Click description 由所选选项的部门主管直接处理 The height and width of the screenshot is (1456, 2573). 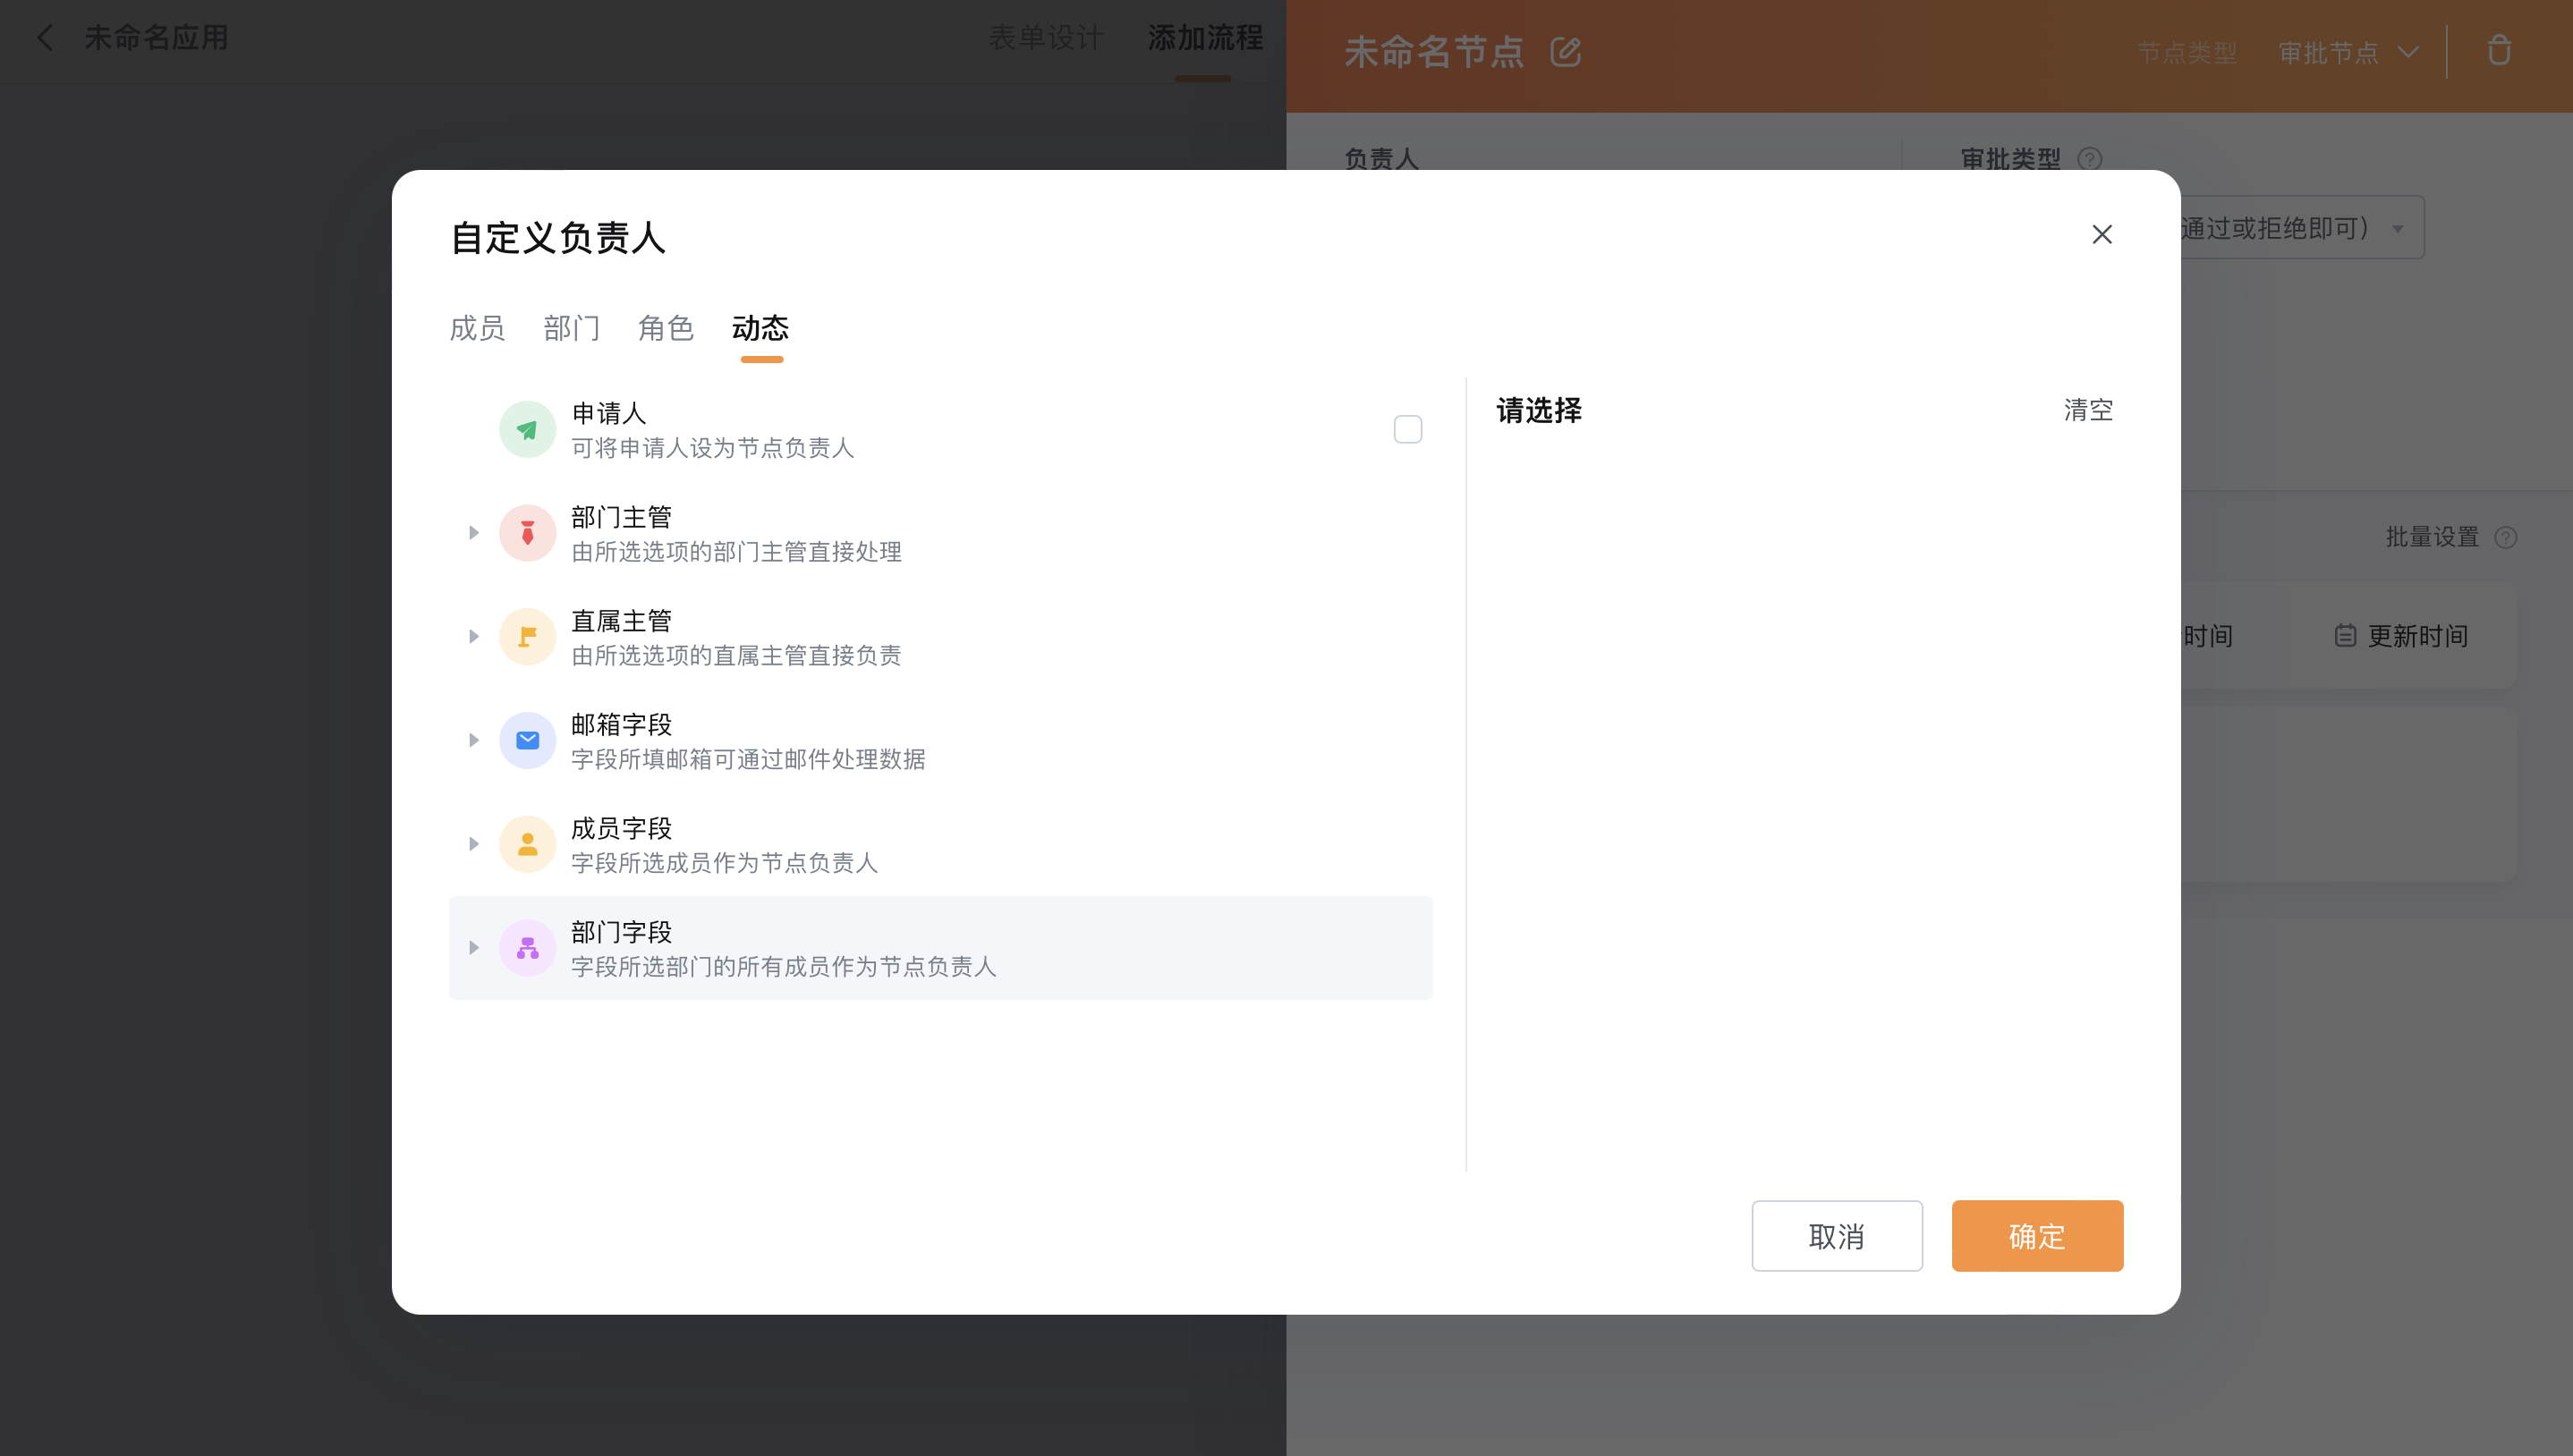pyautogui.click(x=736, y=552)
